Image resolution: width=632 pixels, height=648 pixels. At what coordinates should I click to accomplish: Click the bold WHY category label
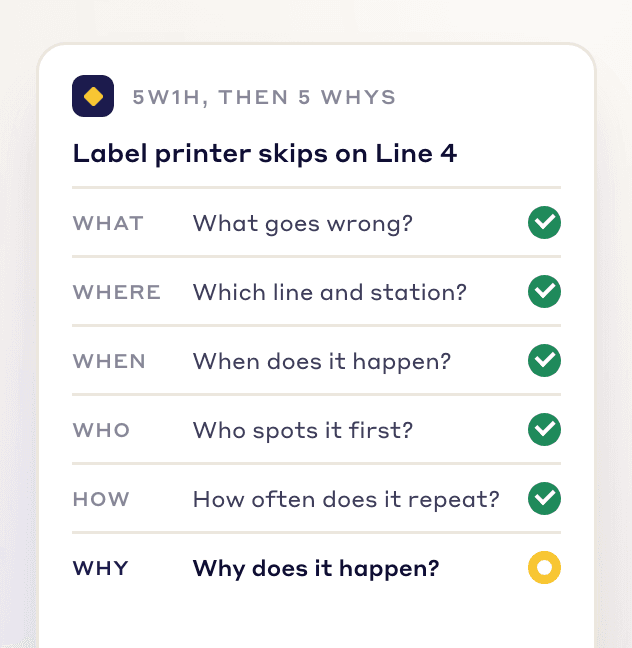[x=100, y=569]
